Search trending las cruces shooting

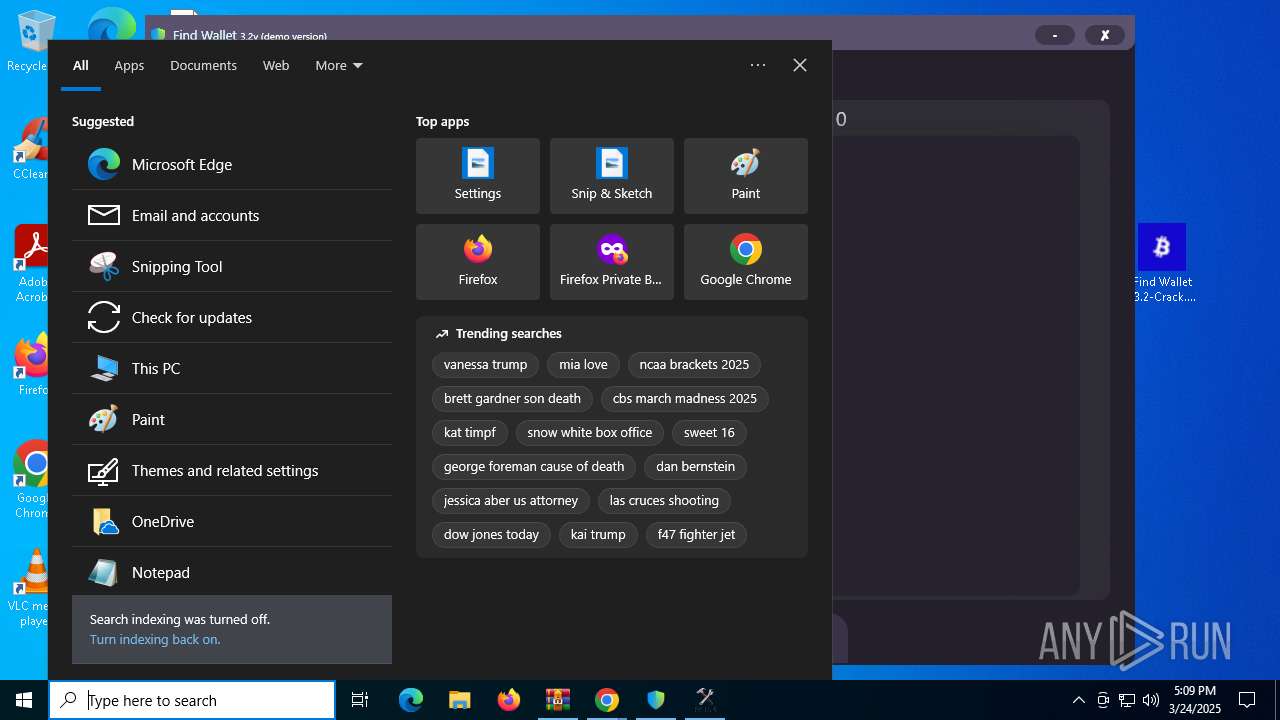click(x=664, y=500)
